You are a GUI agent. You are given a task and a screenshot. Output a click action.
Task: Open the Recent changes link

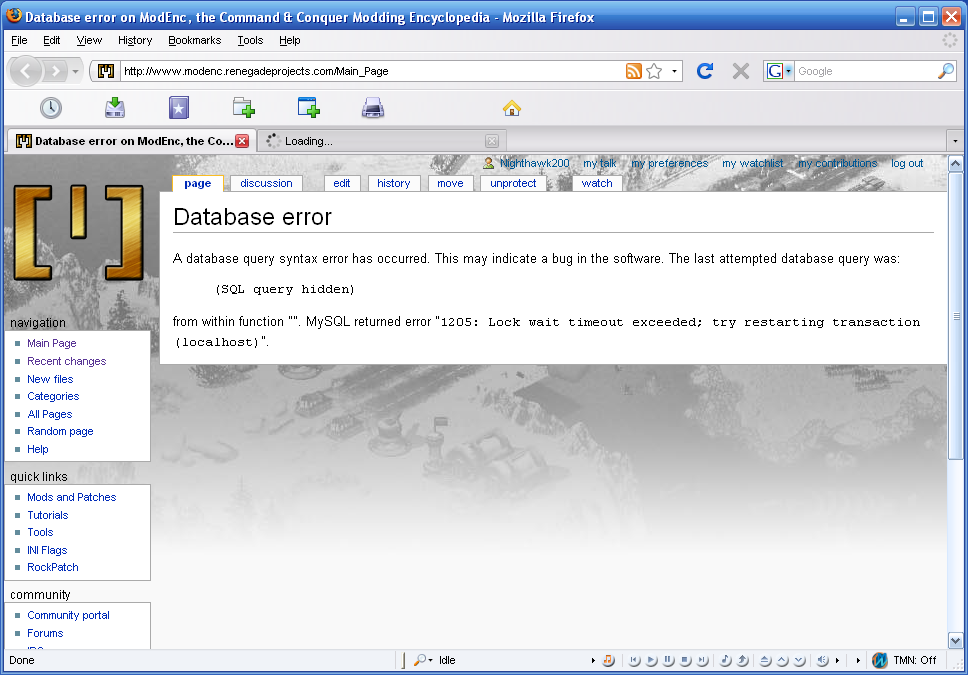(x=66, y=361)
